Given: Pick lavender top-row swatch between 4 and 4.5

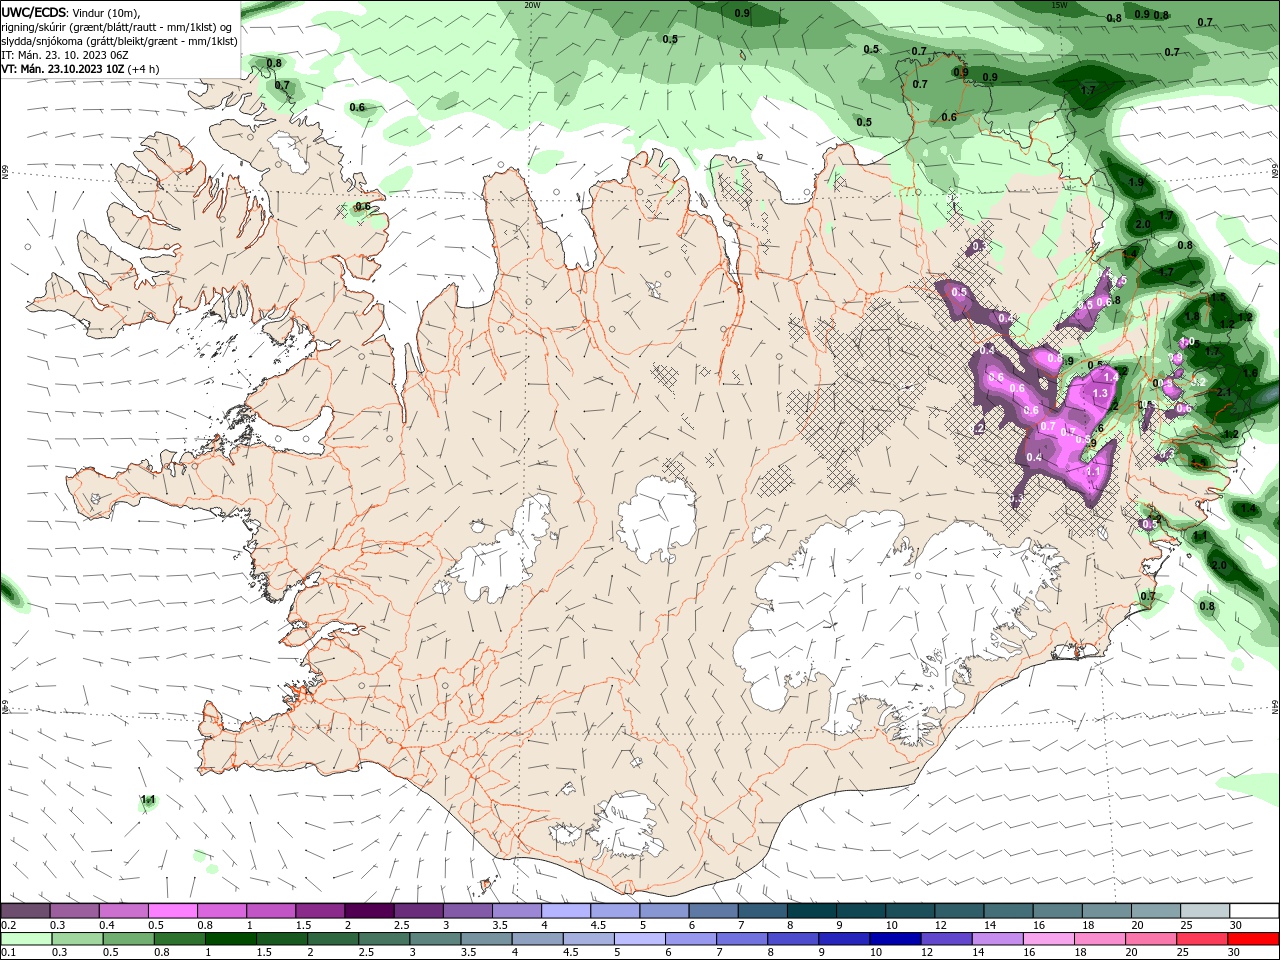Looking at the screenshot, I should click(x=566, y=911).
